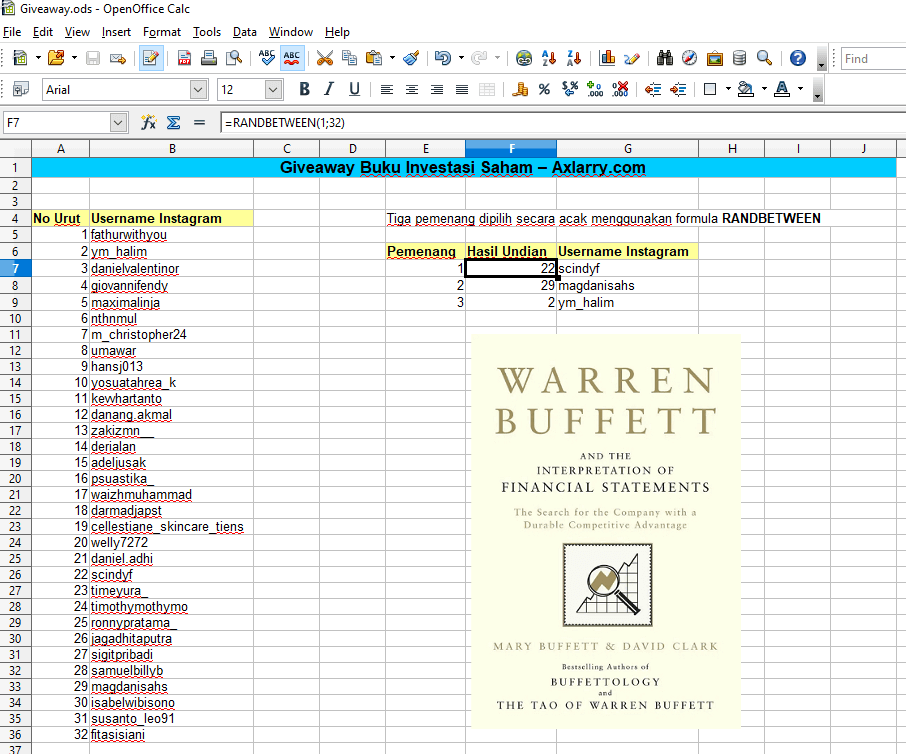Open the Zoom magnifier tool
This screenshot has width=906, height=754.
(x=764, y=58)
